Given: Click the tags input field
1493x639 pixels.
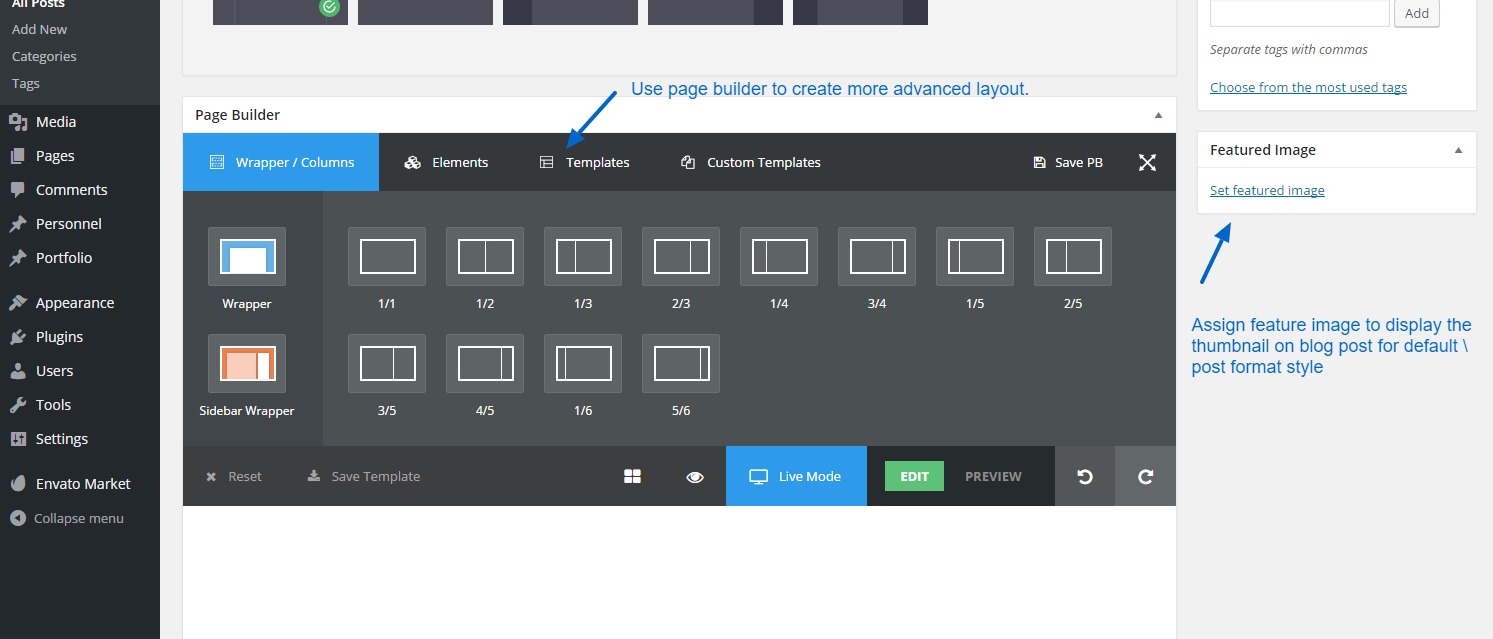Looking at the screenshot, I should click(1299, 13).
